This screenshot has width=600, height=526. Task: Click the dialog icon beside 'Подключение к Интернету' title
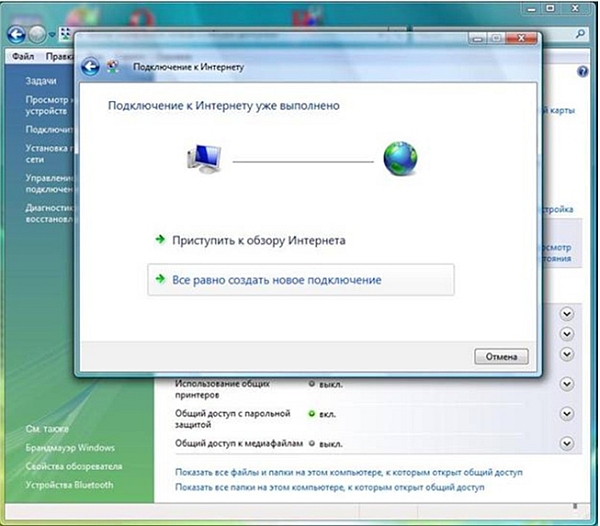coord(113,67)
